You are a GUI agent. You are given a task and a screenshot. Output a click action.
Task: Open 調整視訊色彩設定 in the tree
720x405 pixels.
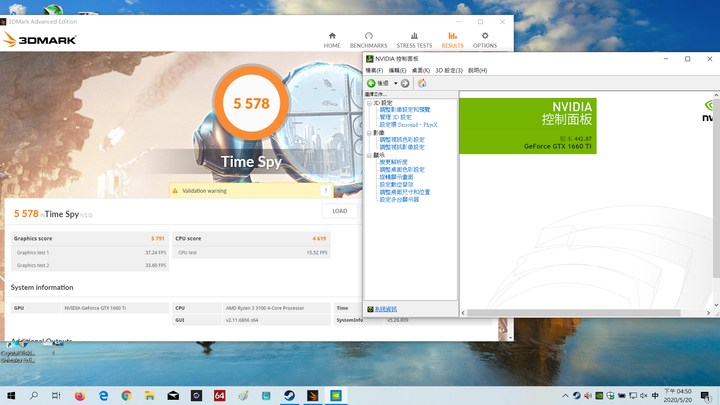(x=402, y=140)
